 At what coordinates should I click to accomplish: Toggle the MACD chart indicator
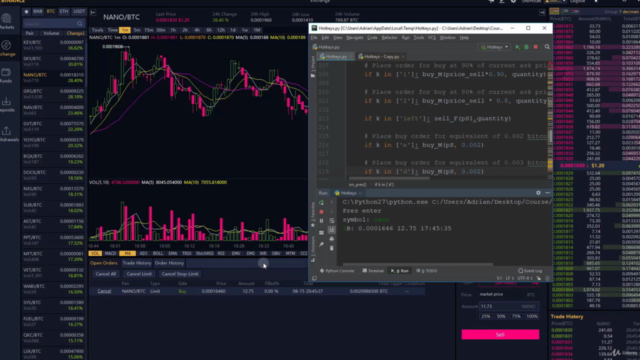pyautogui.click(x=110, y=253)
